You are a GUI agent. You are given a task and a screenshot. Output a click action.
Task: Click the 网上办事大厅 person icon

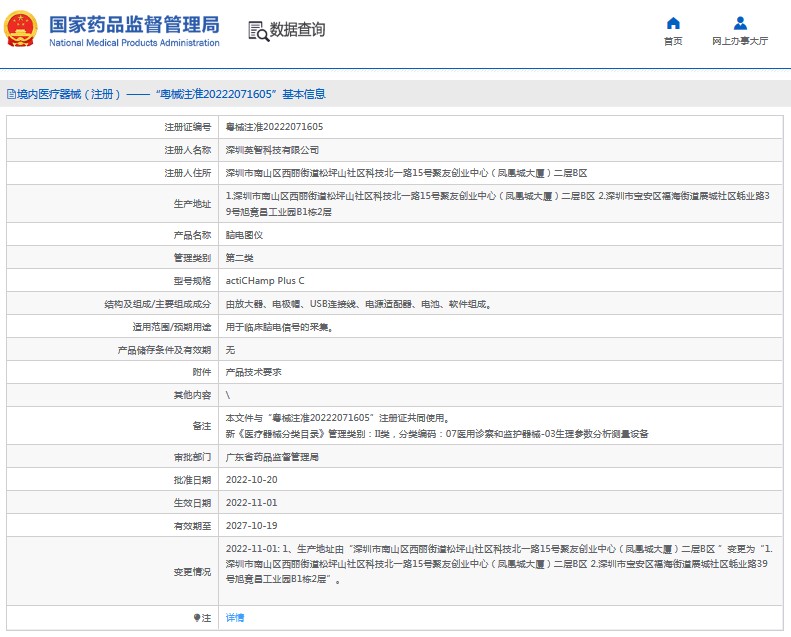coord(740,23)
